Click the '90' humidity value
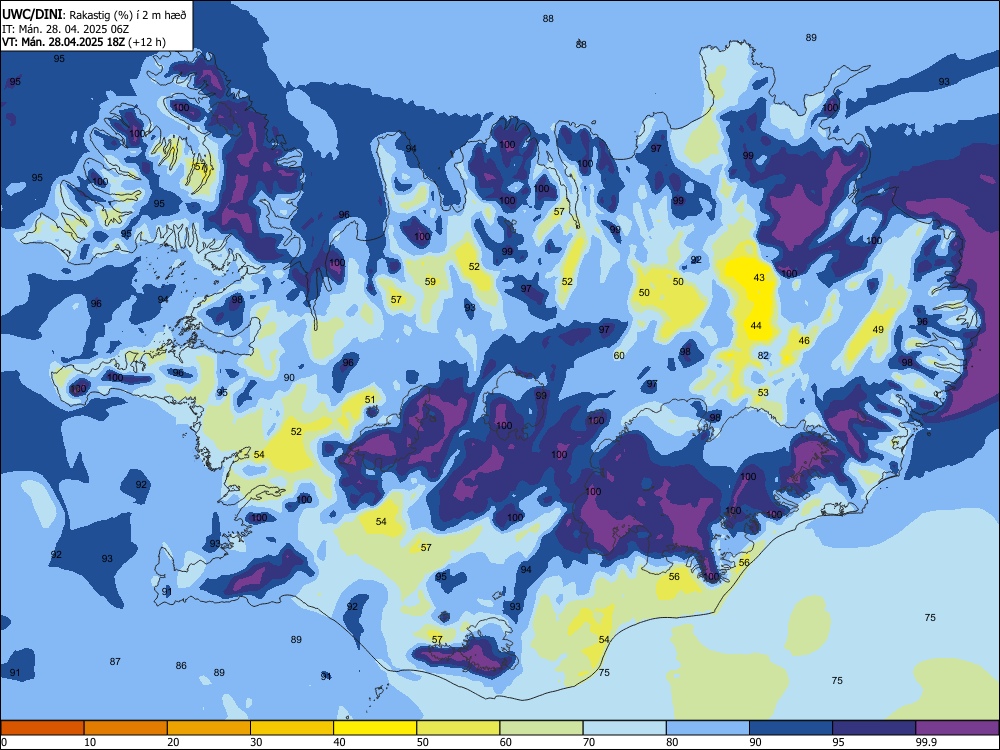1000x750 pixels. click(x=289, y=378)
